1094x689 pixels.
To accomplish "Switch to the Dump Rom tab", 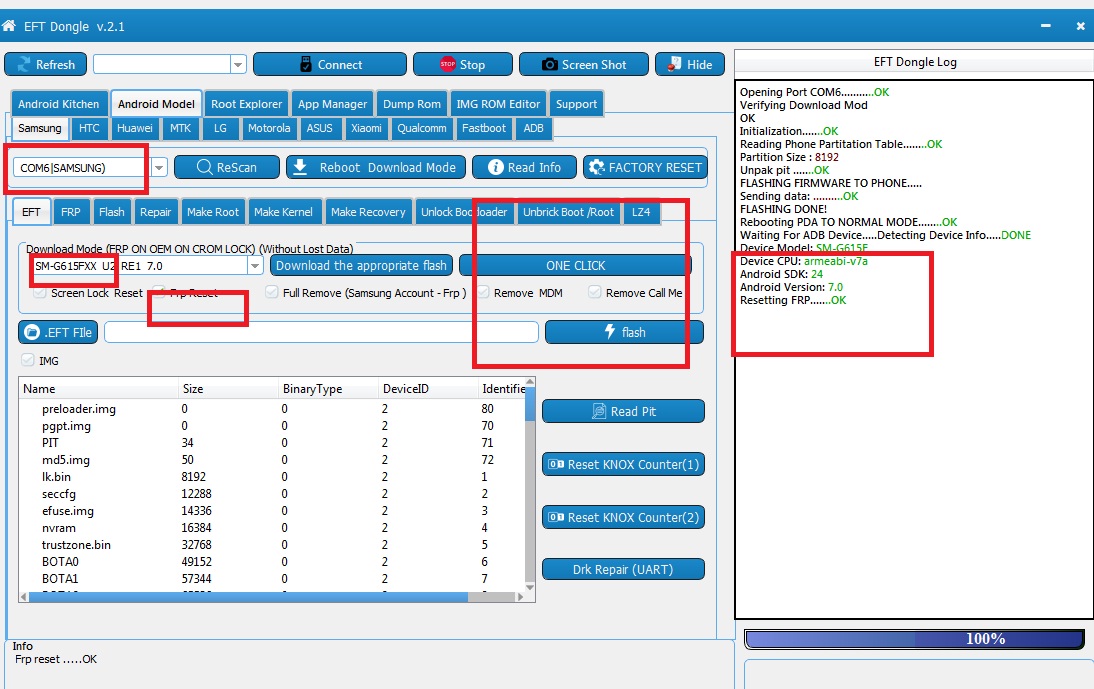I will 412,104.
